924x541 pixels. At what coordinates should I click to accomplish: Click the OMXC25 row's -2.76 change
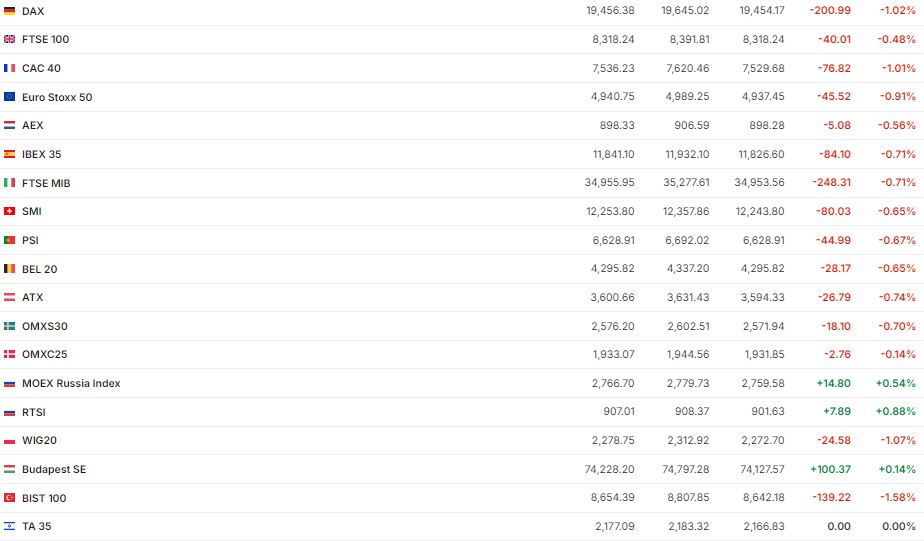(836, 354)
